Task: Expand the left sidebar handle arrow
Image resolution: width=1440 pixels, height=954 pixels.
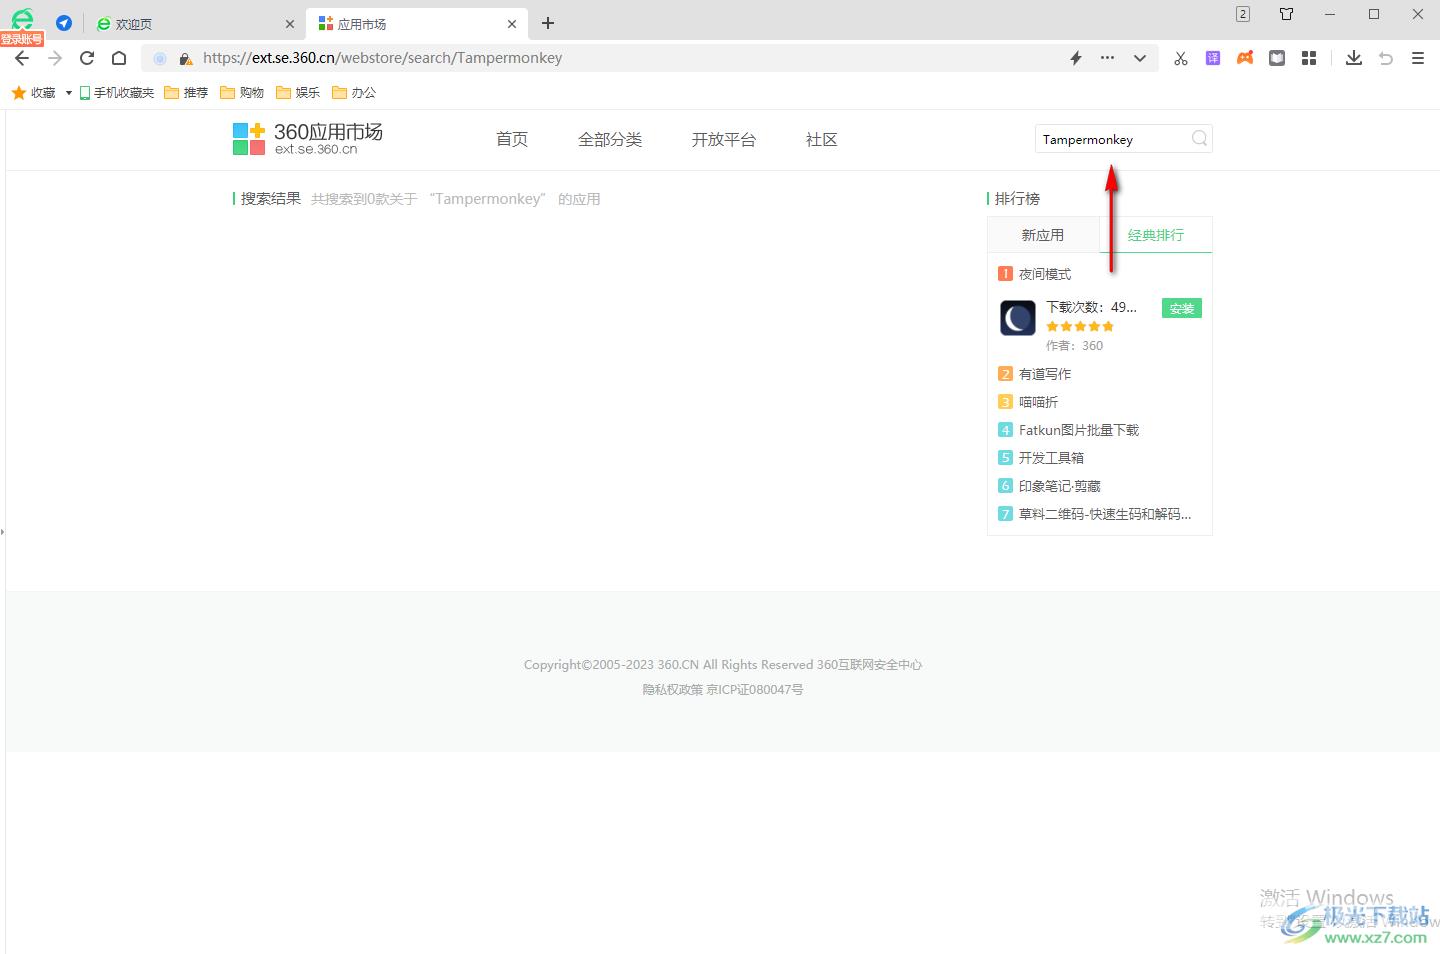Action: (3, 531)
